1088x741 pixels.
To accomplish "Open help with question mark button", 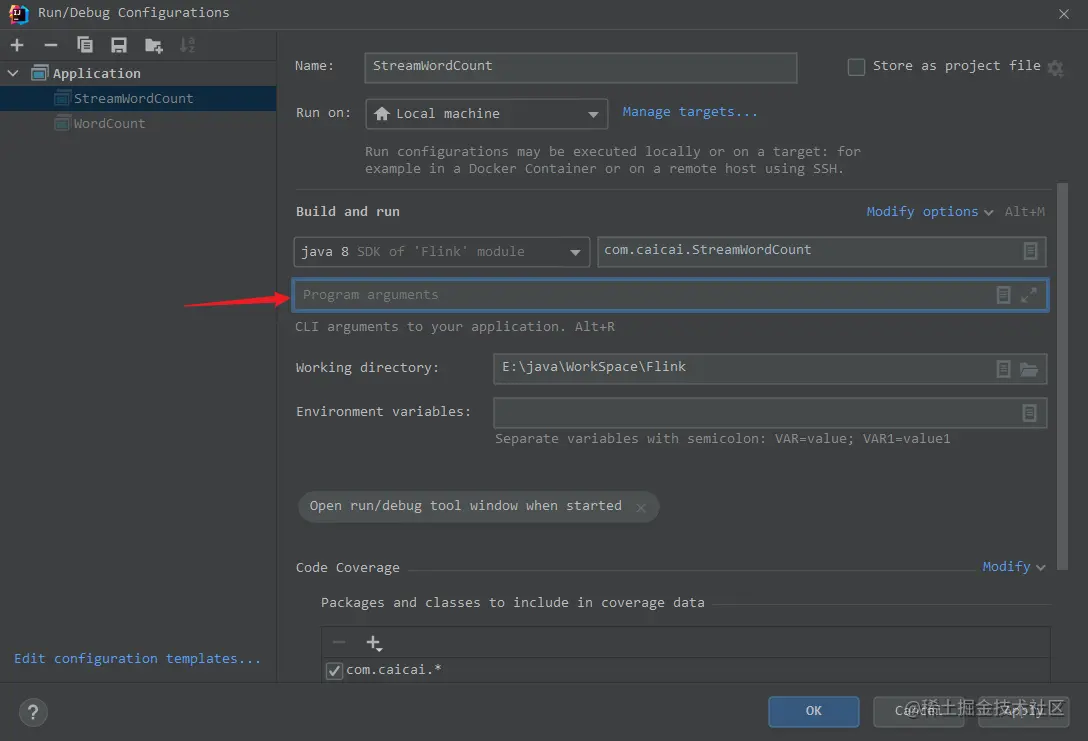I will pyautogui.click(x=33, y=713).
